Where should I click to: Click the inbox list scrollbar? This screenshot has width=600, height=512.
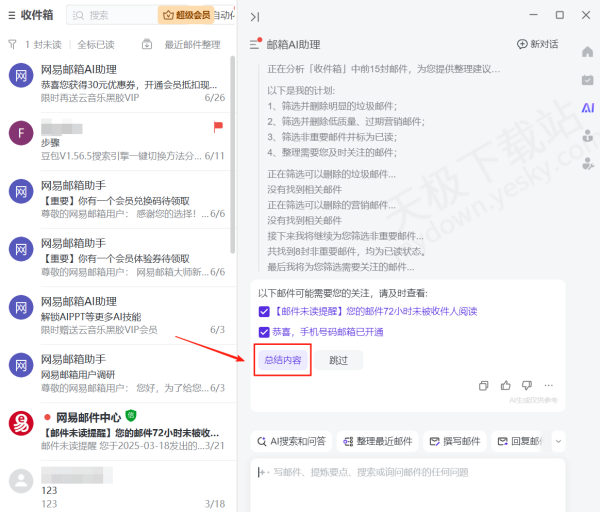(232, 150)
